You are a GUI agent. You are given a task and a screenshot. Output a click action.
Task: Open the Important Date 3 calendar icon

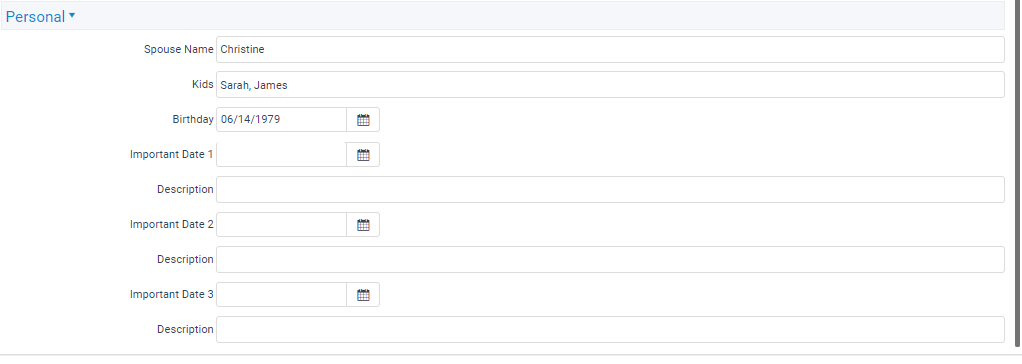tap(363, 295)
